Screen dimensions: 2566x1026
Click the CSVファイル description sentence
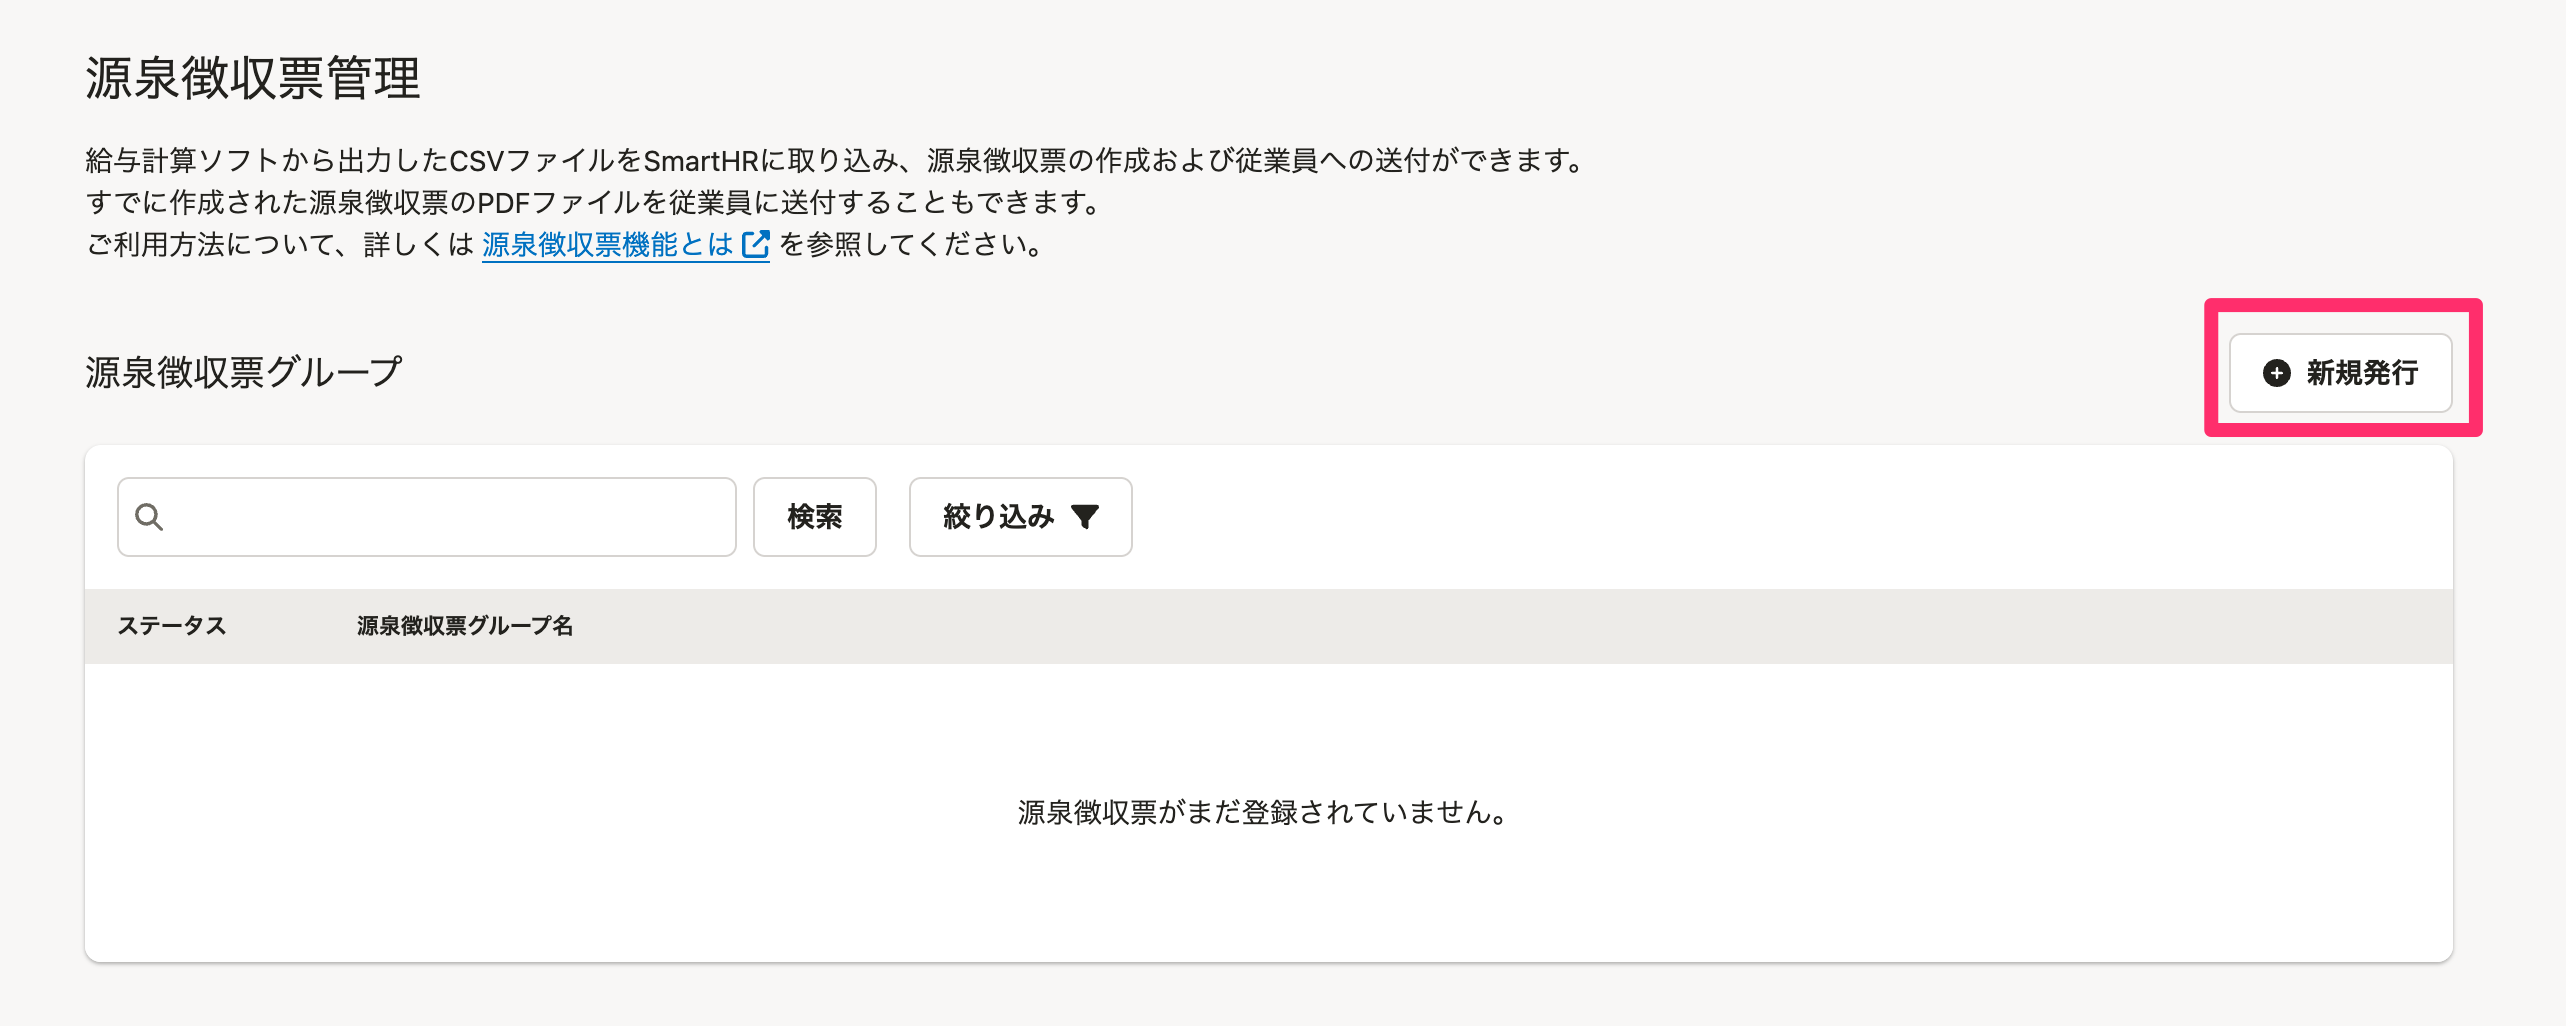(x=835, y=160)
